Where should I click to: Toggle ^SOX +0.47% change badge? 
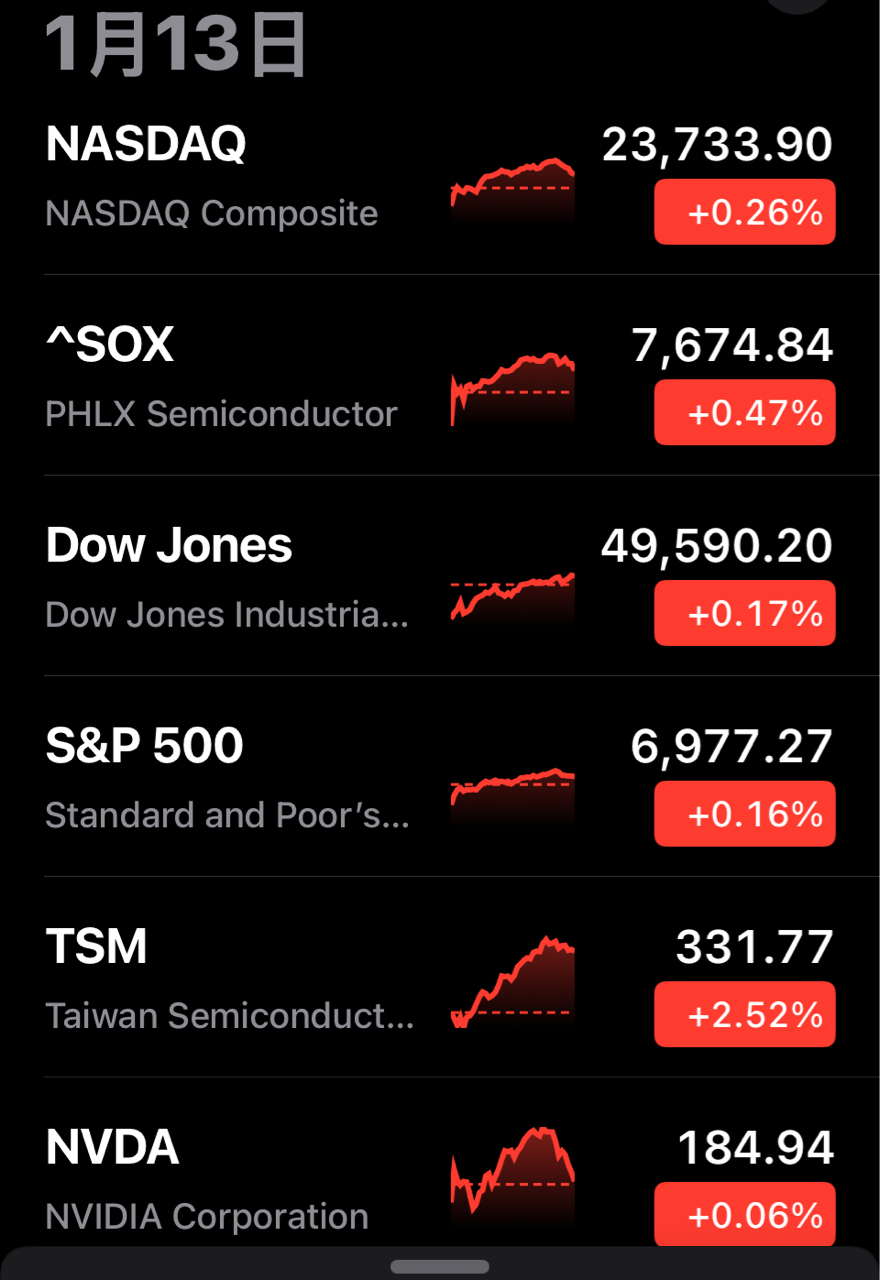point(744,412)
